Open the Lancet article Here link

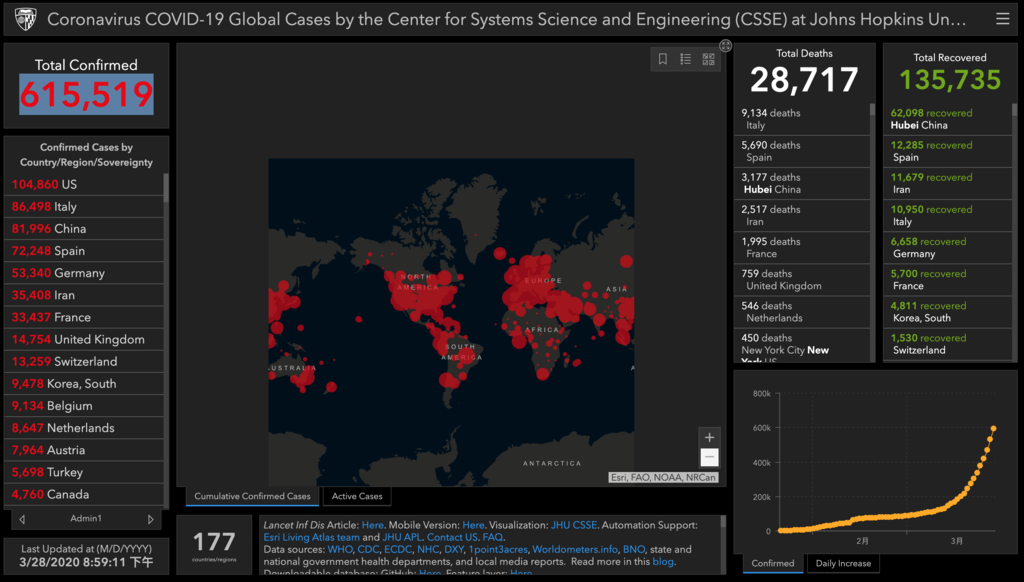click(372, 525)
